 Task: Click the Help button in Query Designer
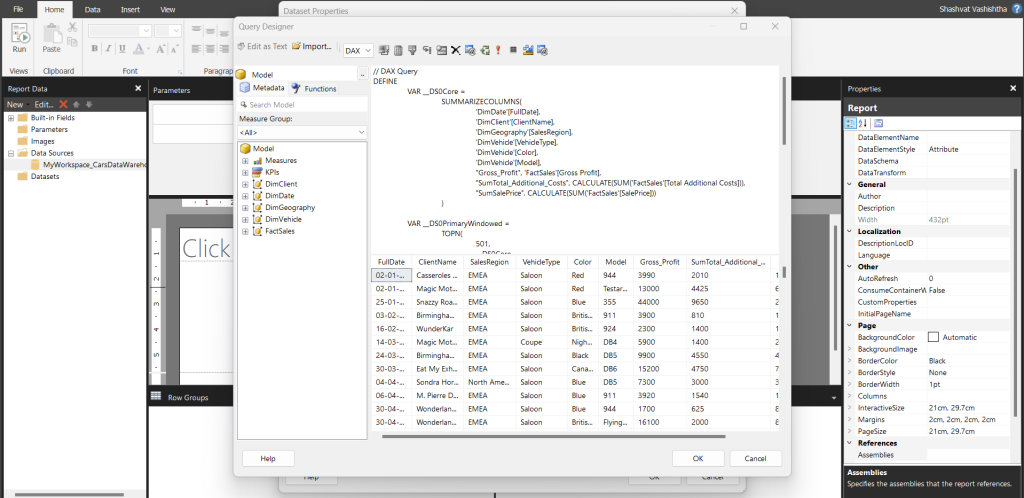(x=268, y=458)
